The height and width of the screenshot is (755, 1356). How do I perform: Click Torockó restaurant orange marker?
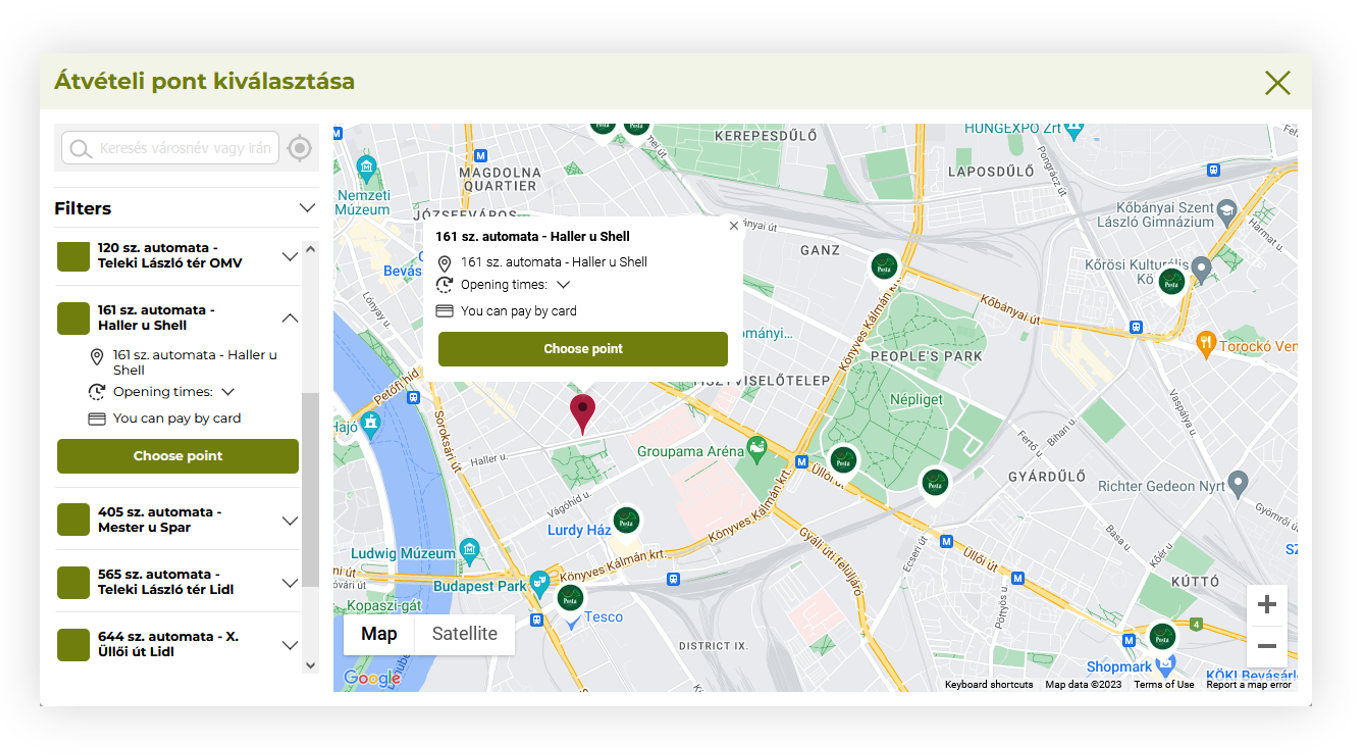tap(1206, 343)
